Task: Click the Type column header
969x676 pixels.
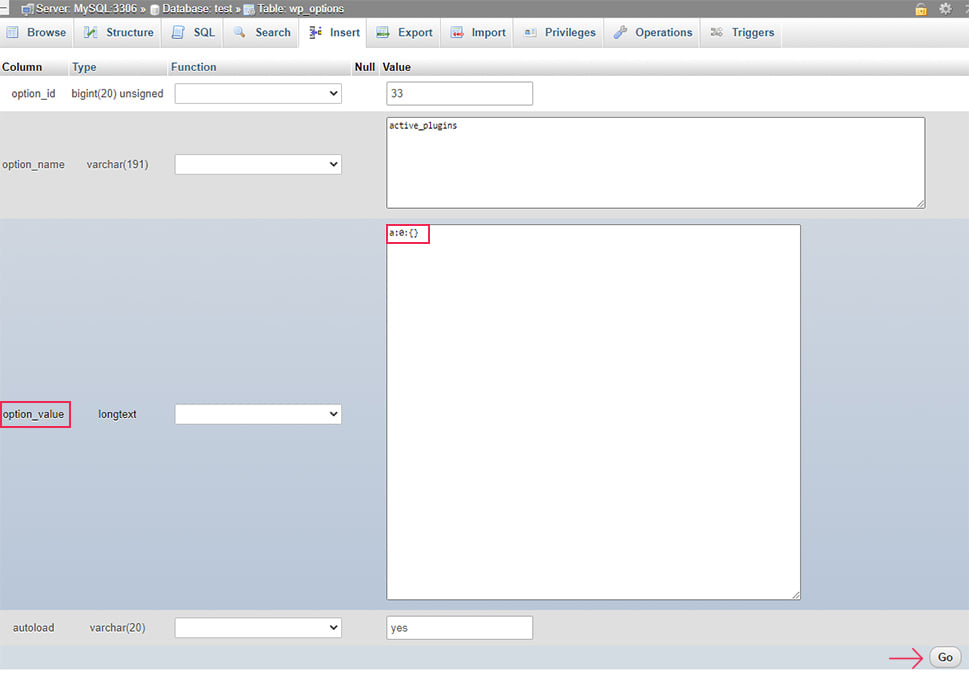Action: 84,67
